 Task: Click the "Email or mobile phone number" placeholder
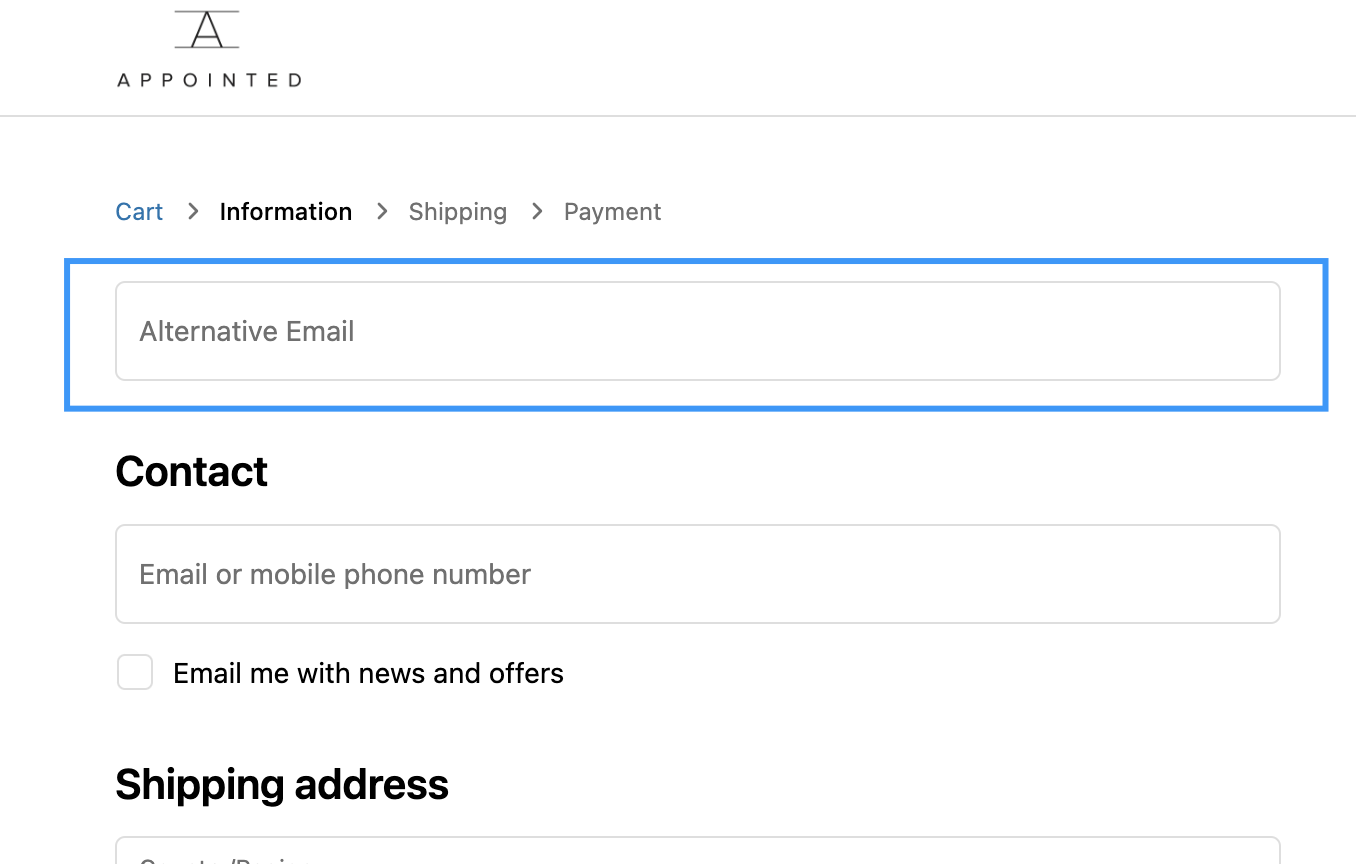point(335,575)
